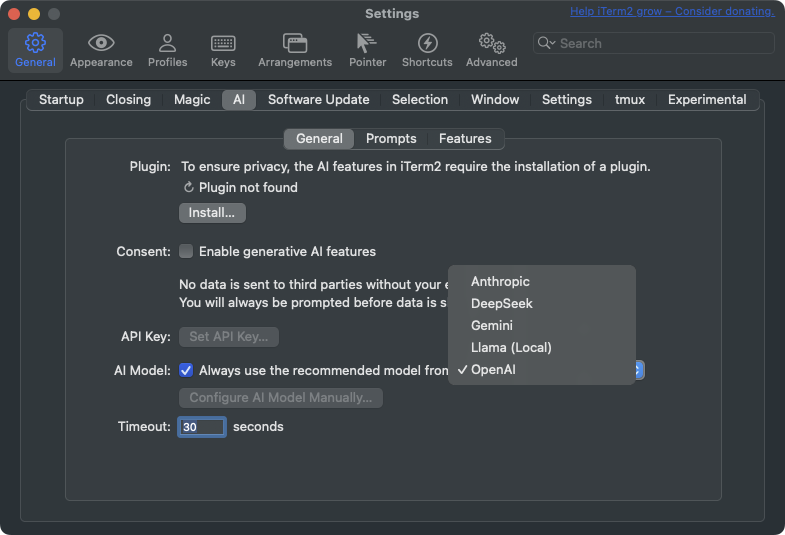This screenshot has height=535, width=785.
Task: Choose DeepSeek from the provider menu
Action: click(542, 303)
